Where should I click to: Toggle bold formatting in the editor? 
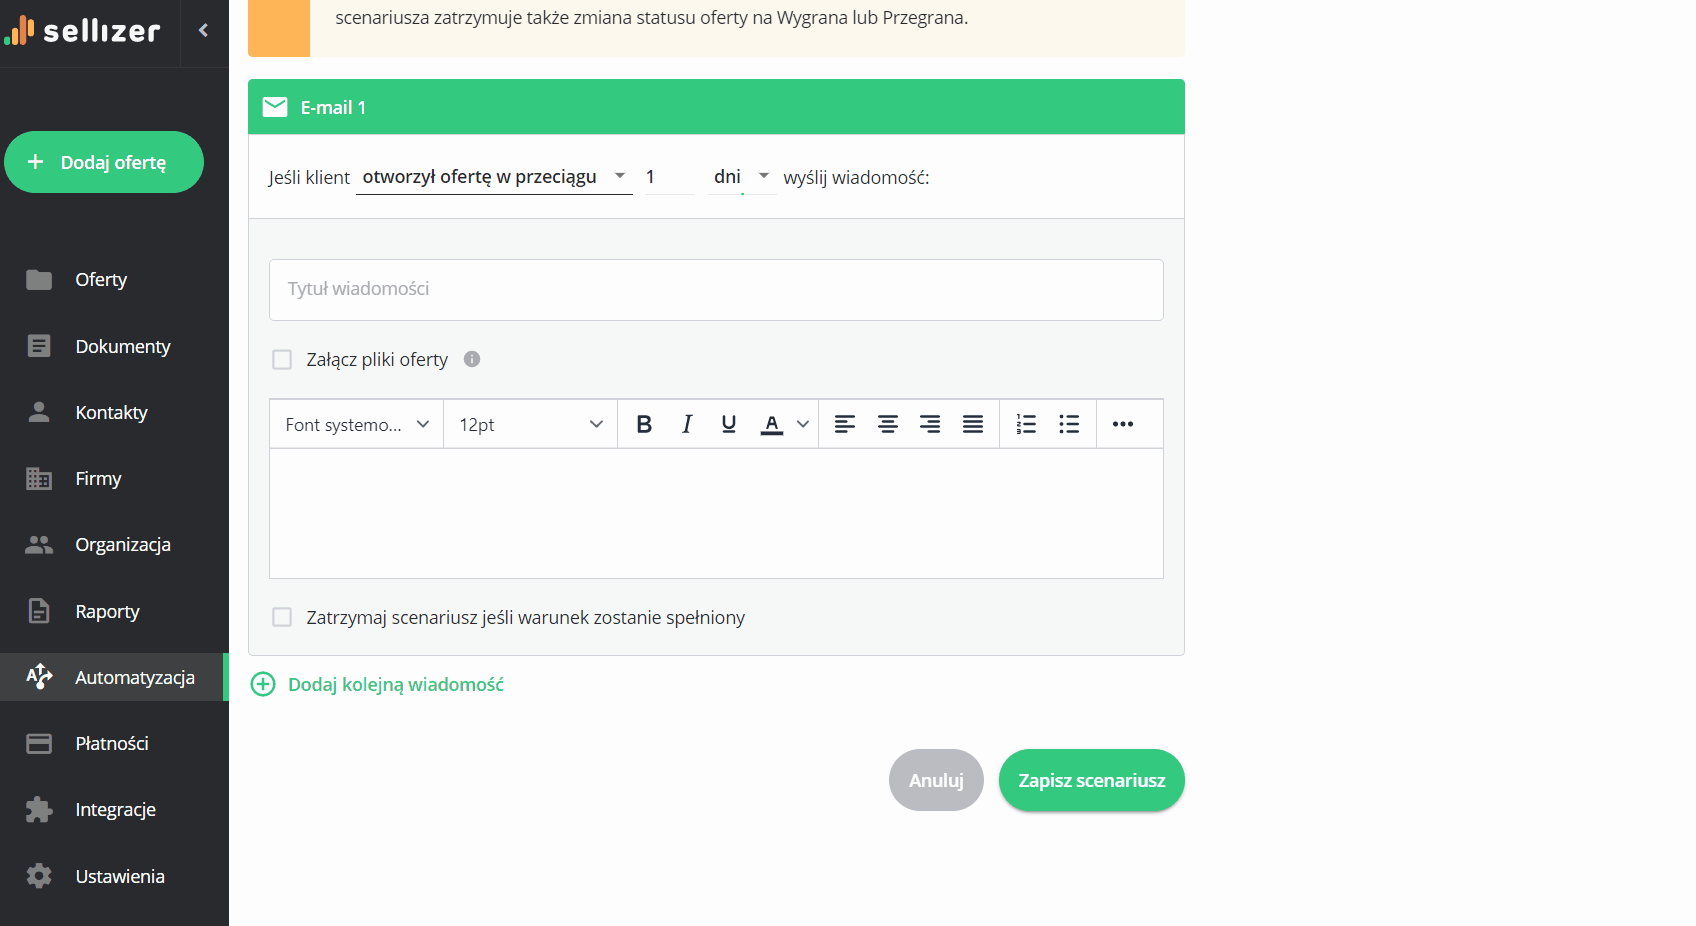[x=644, y=425]
